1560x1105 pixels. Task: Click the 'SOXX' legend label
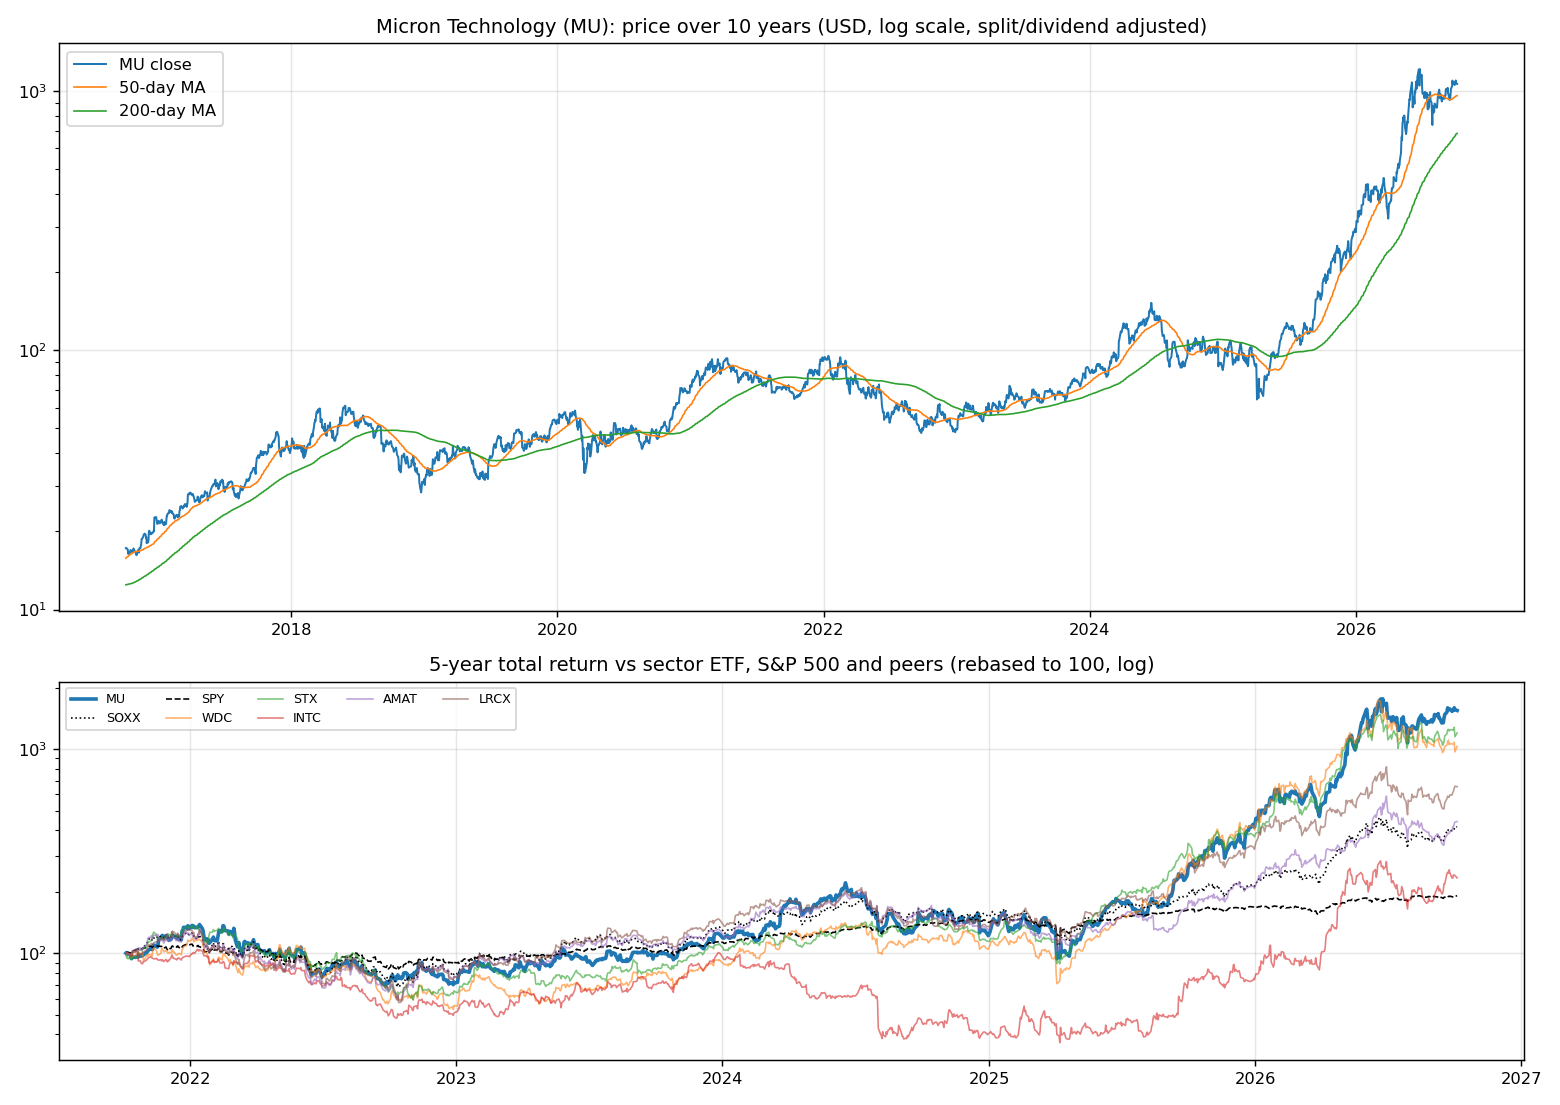(123, 718)
